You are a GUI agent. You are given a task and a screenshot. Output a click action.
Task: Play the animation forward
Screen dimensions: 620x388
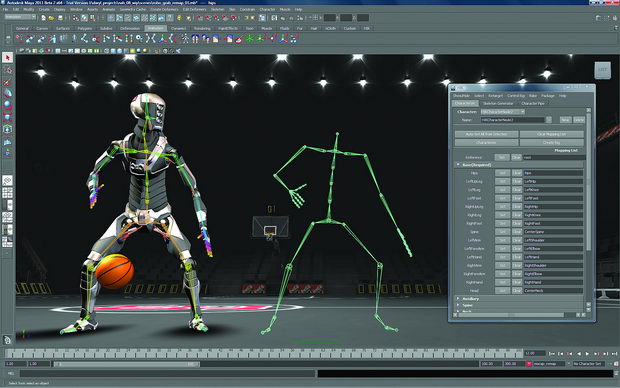(587, 353)
